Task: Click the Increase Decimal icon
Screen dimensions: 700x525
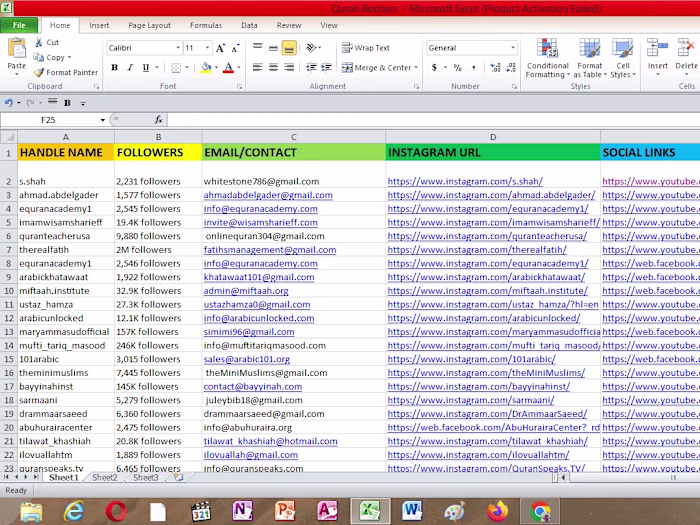Action: [x=495, y=67]
